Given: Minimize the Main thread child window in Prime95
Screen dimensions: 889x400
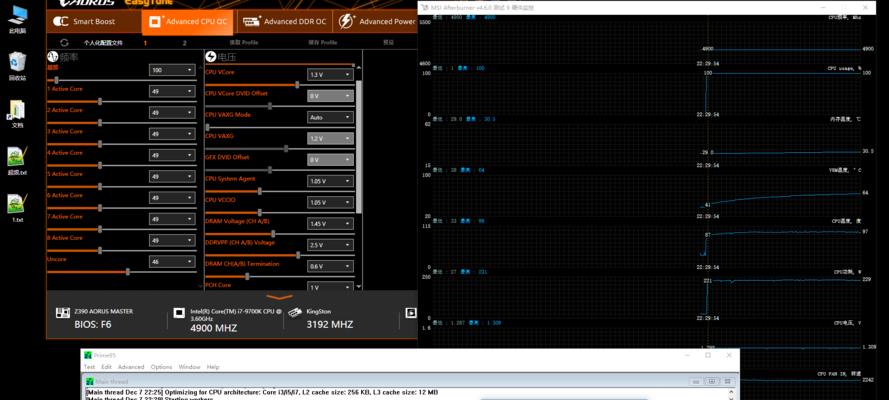Looking at the screenshot, I should (x=694, y=381).
